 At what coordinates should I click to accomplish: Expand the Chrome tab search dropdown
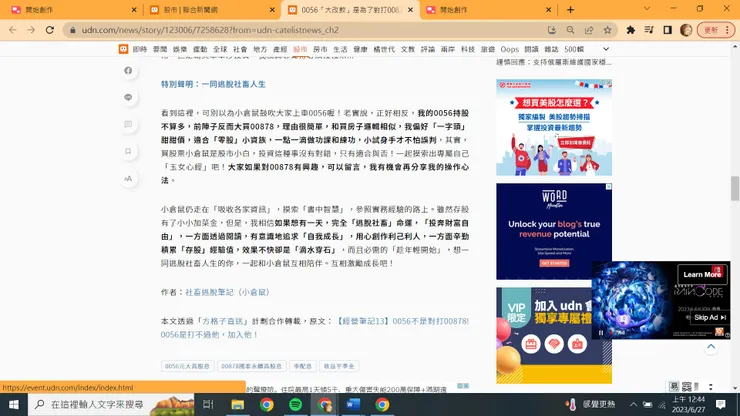[x=647, y=9]
